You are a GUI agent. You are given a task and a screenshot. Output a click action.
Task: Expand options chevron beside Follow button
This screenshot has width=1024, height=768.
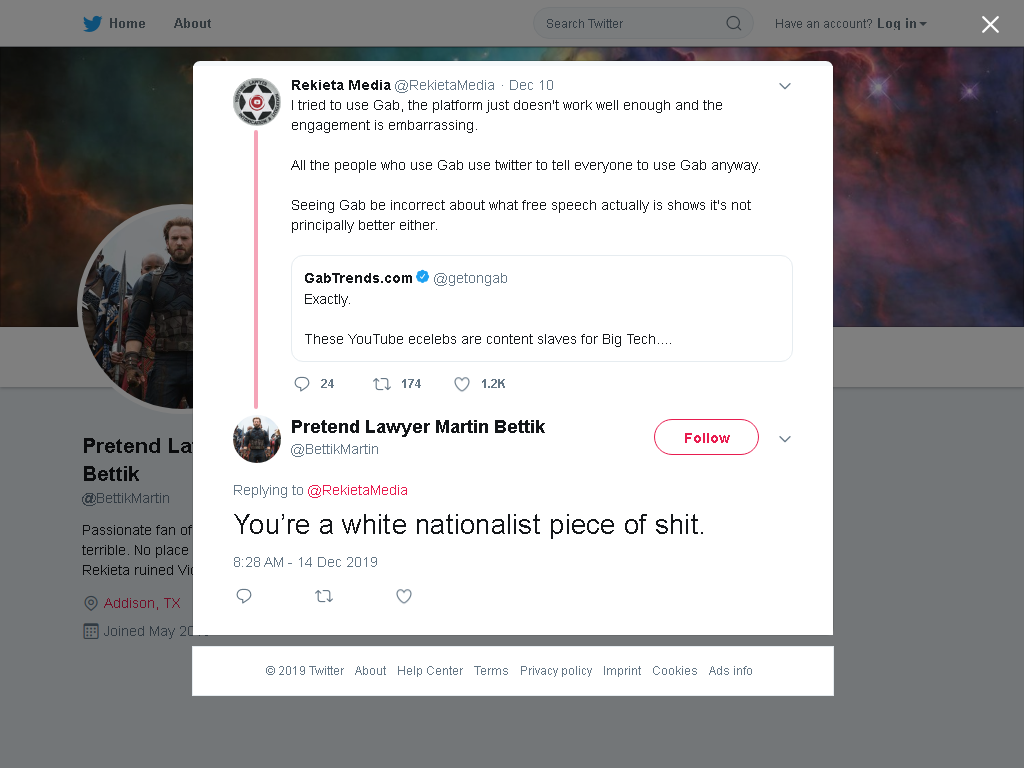click(785, 438)
